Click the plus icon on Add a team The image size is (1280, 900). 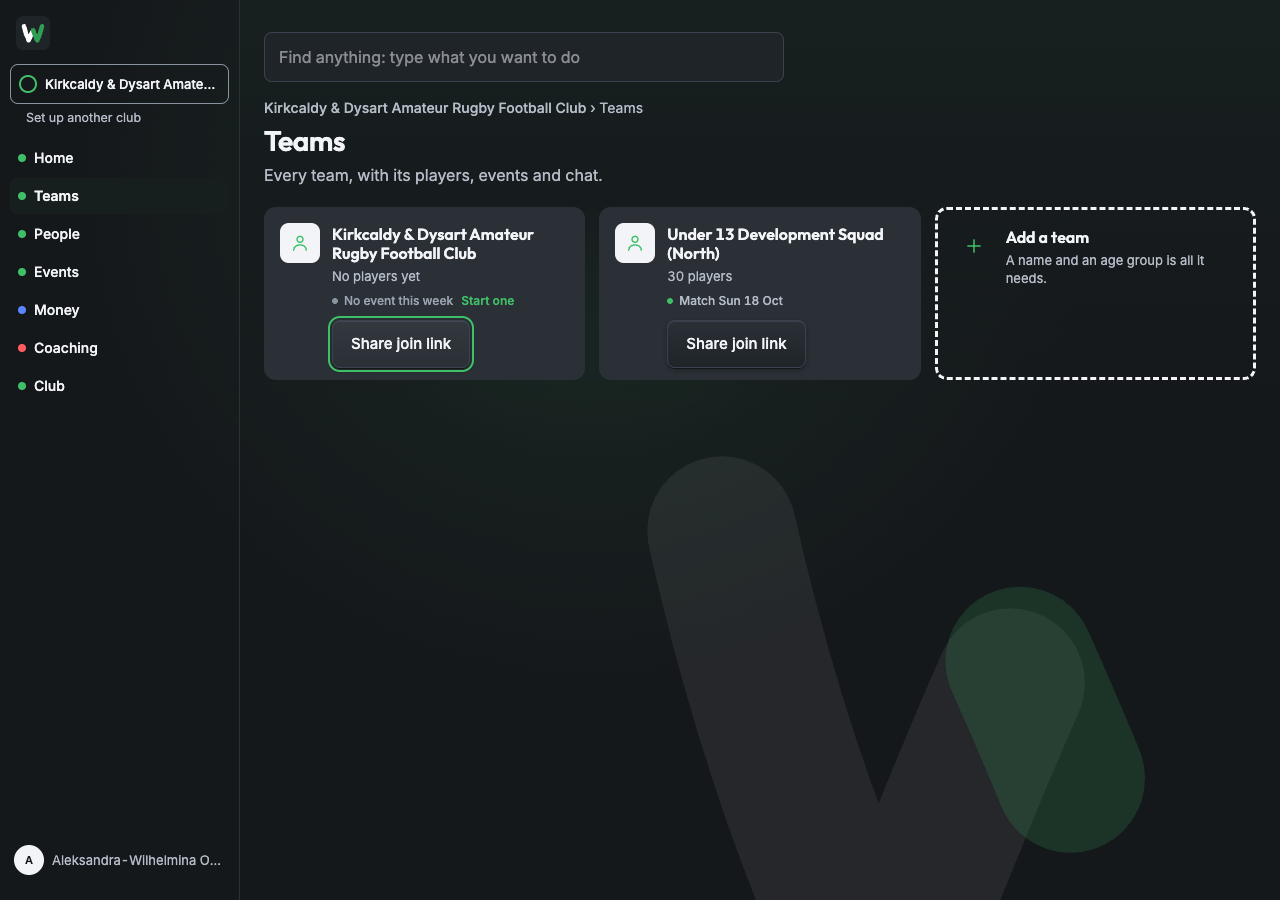(x=974, y=246)
